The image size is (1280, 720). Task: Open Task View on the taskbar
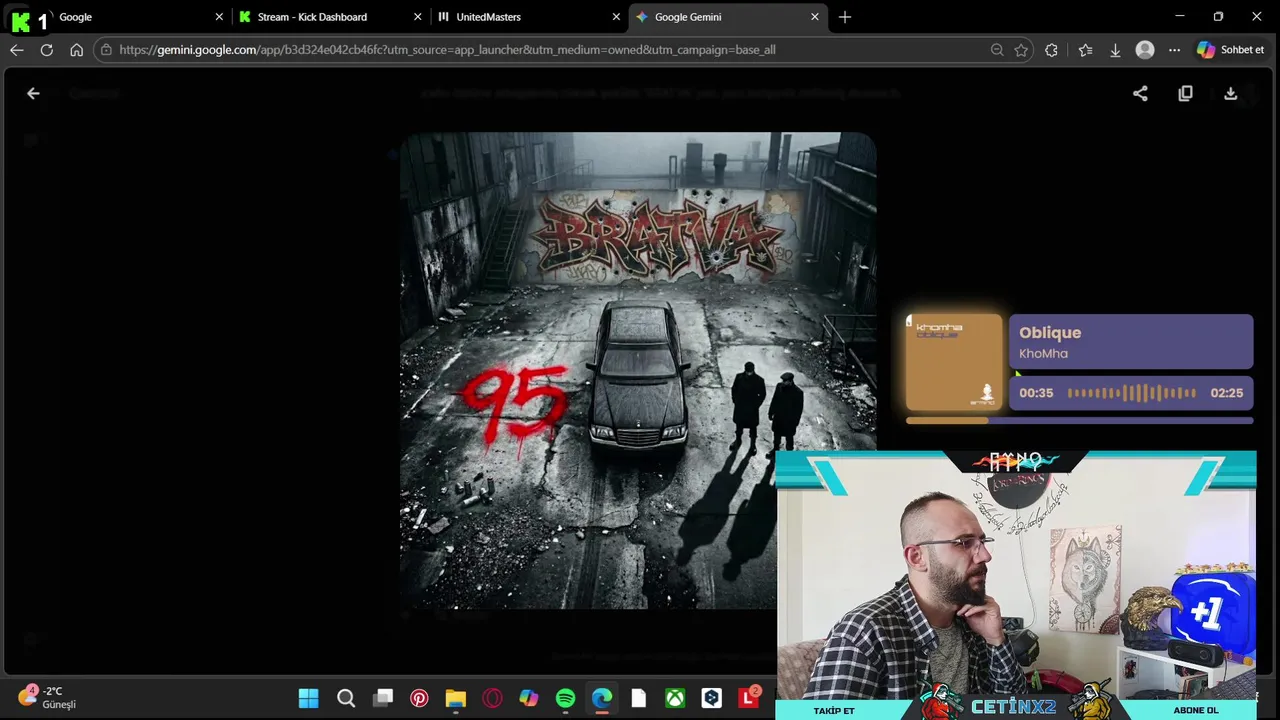383,698
